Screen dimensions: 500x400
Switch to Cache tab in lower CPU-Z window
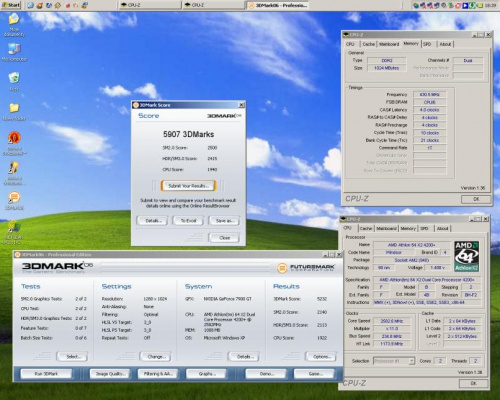[366, 228]
